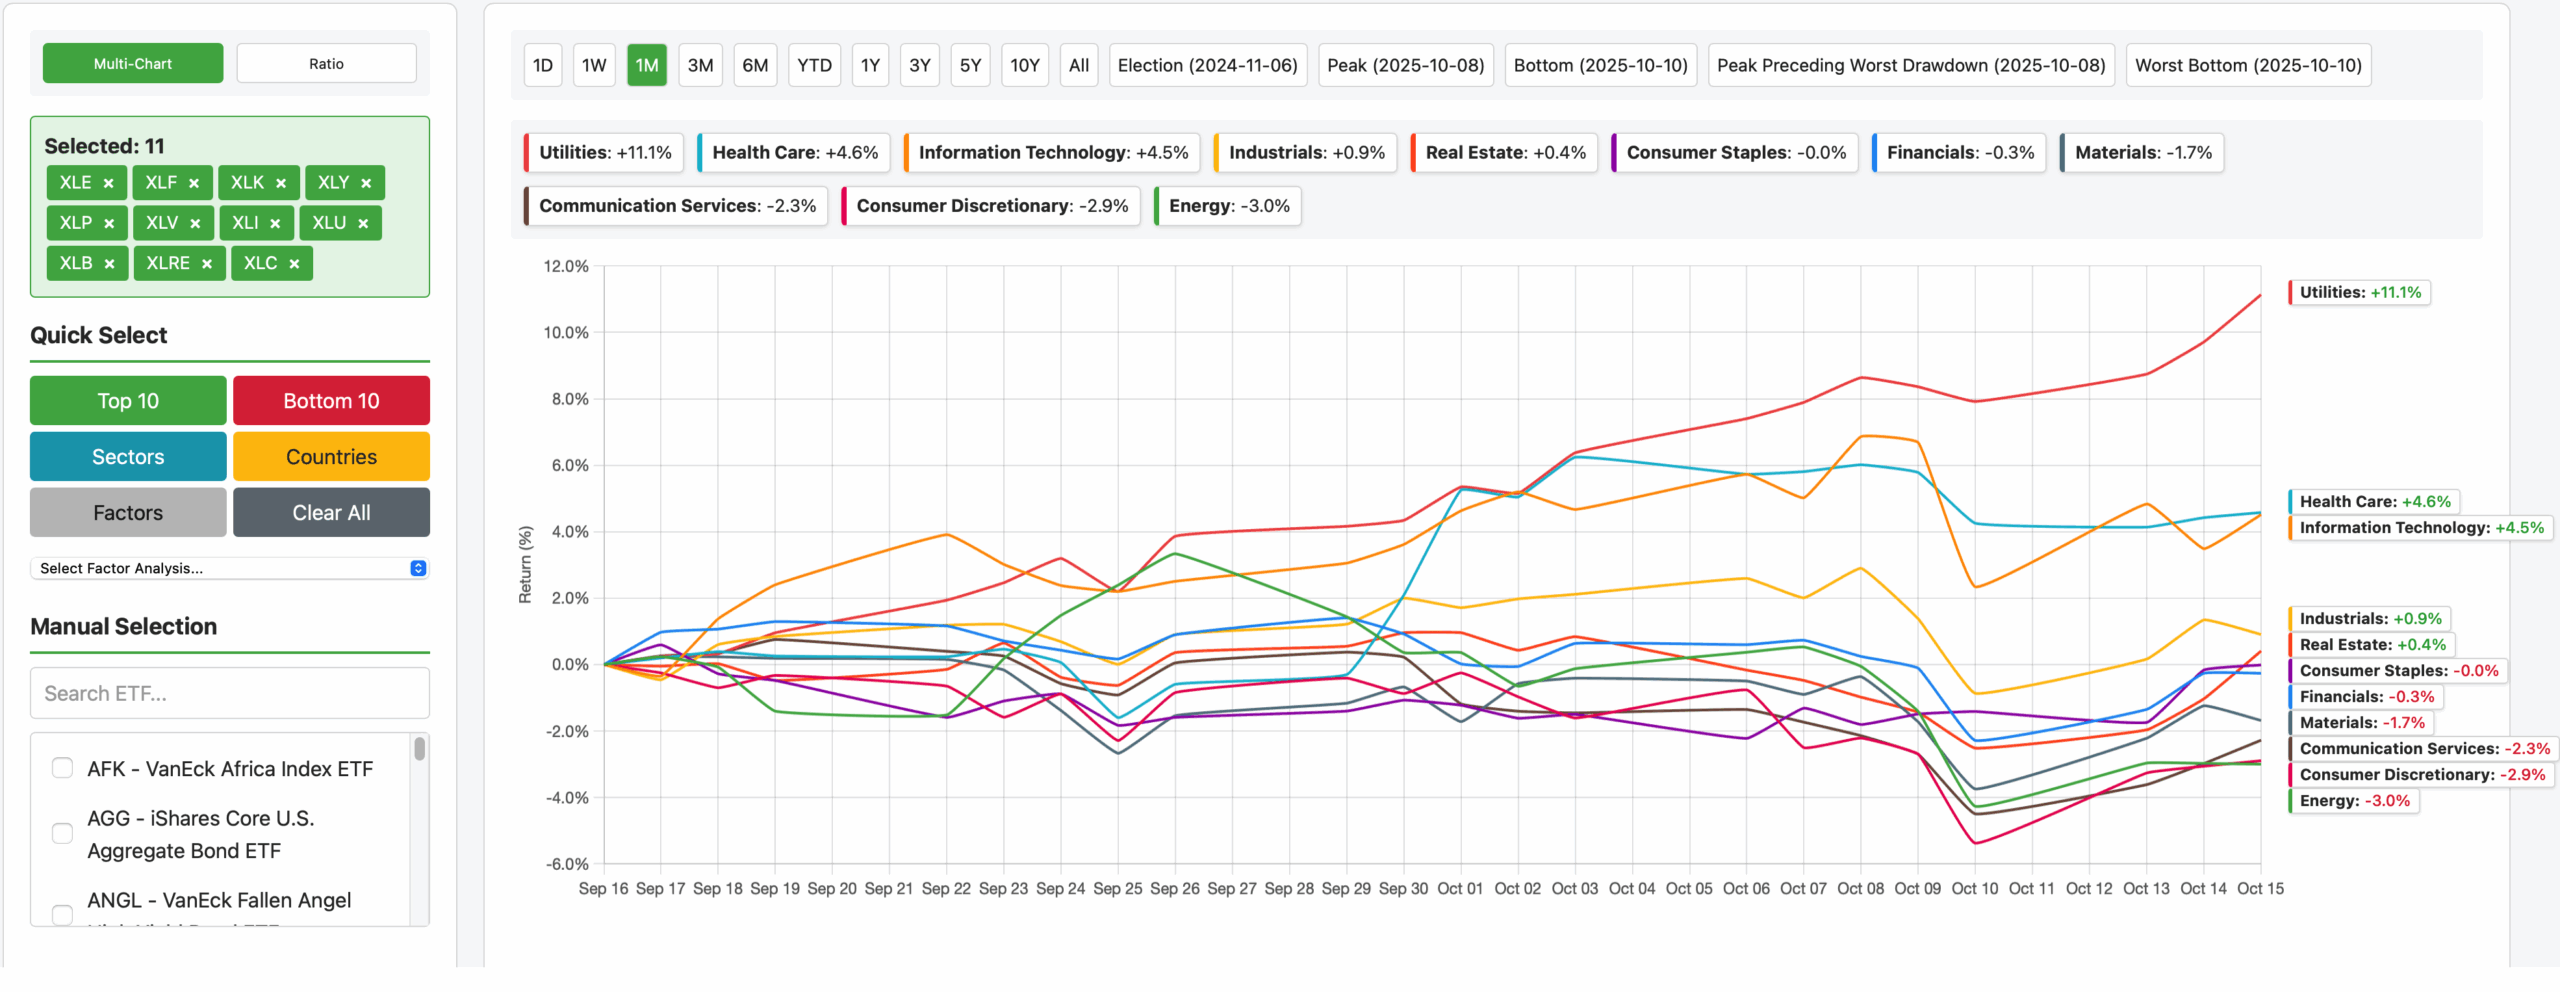Remove XLY using its x icon
The image size is (2560, 992).
coord(366,183)
